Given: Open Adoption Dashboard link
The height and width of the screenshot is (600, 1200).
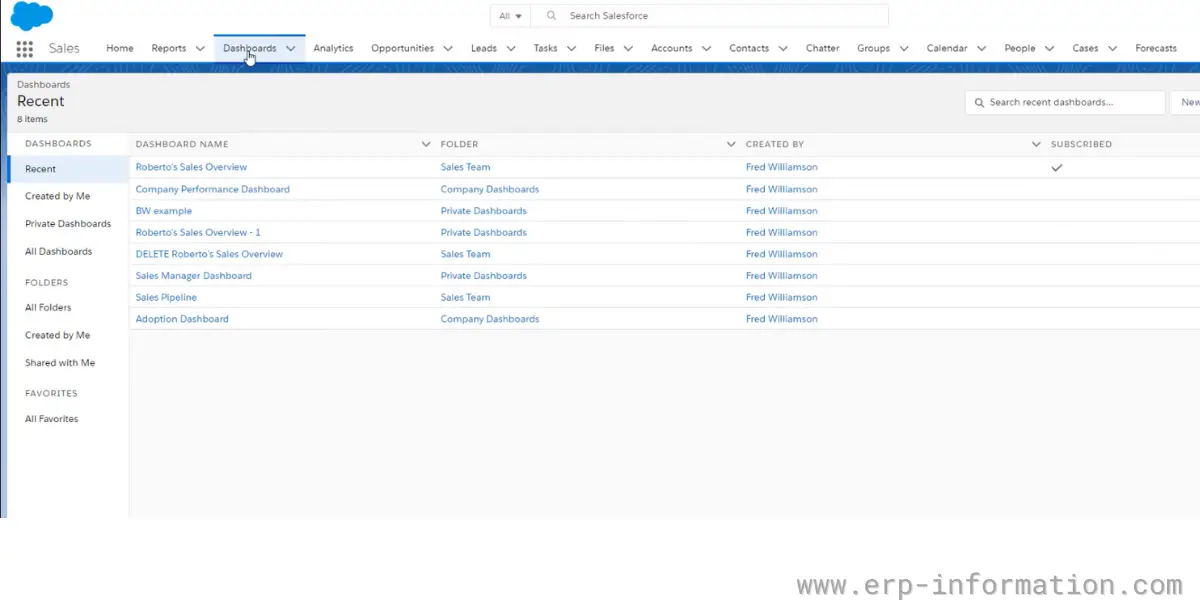Looking at the screenshot, I should coord(182,319).
